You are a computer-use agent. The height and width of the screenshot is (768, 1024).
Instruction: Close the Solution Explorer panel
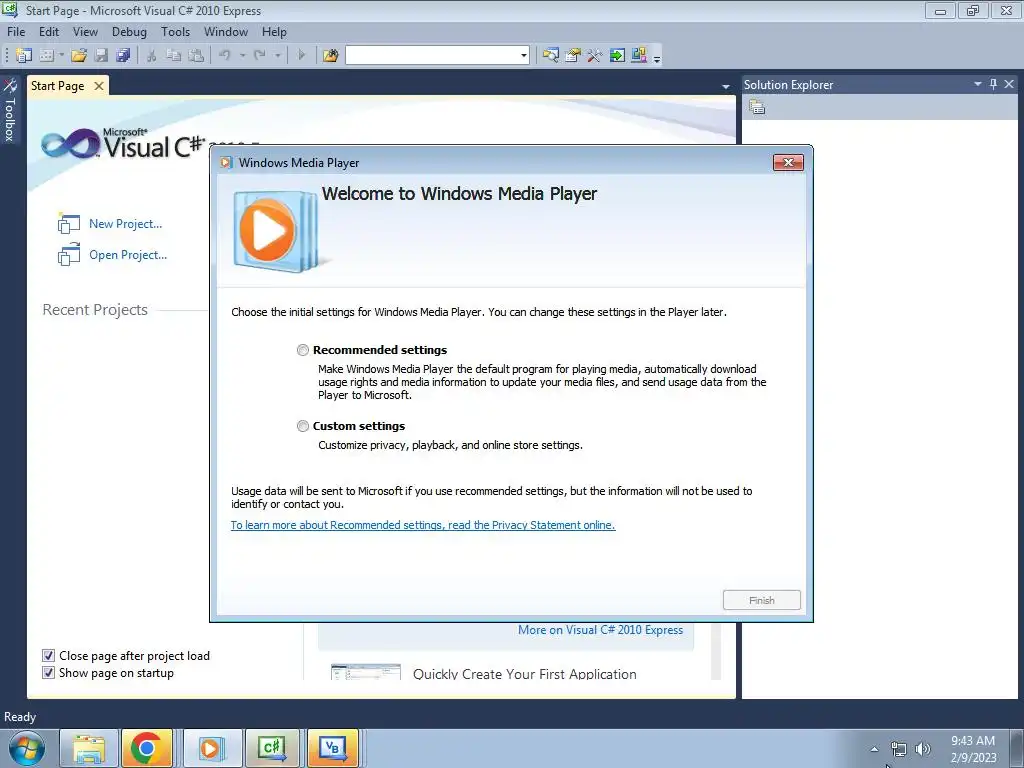coord(1009,84)
